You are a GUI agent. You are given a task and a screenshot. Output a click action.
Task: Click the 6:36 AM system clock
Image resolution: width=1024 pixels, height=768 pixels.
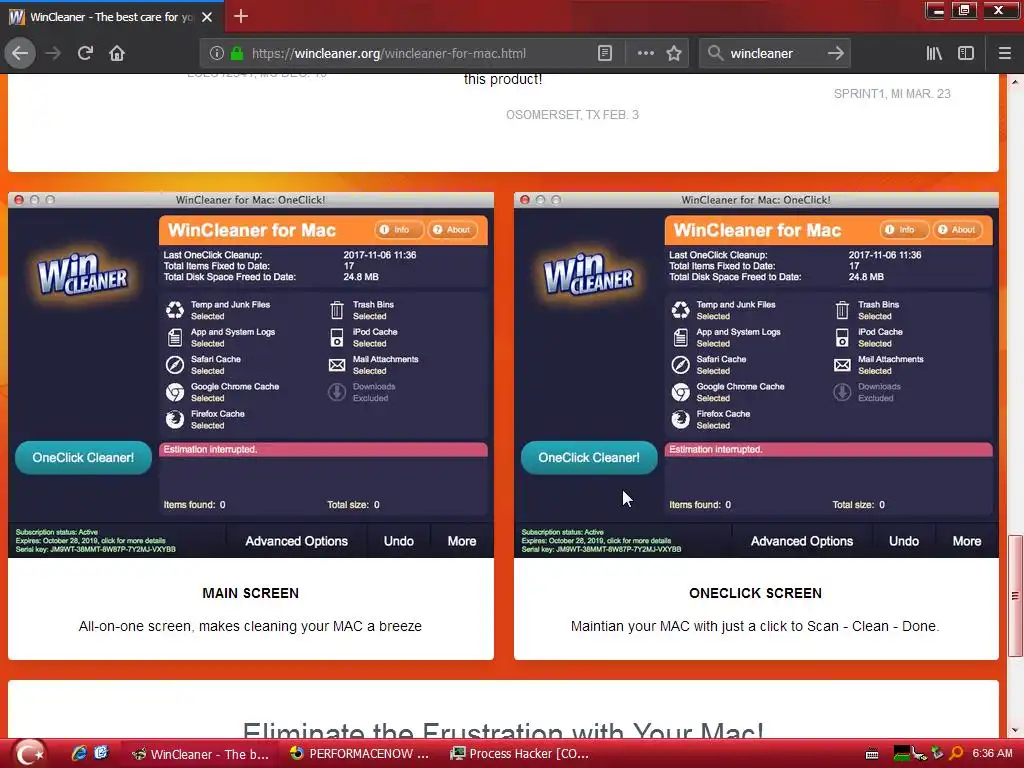[992, 753]
